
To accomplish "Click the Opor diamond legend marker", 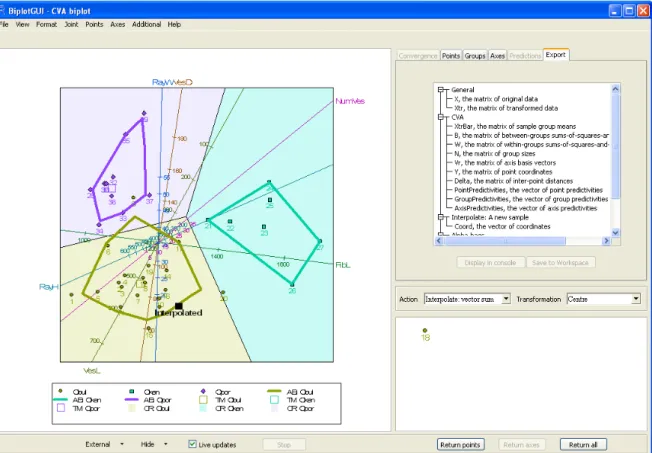I will pos(203,391).
